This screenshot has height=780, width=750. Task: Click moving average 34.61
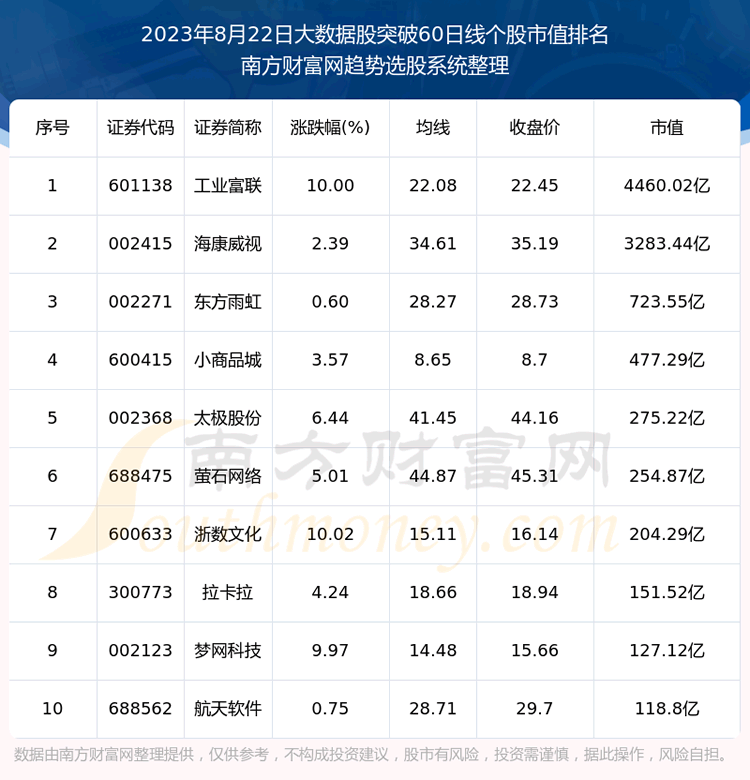pyautogui.click(x=433, y=244)
